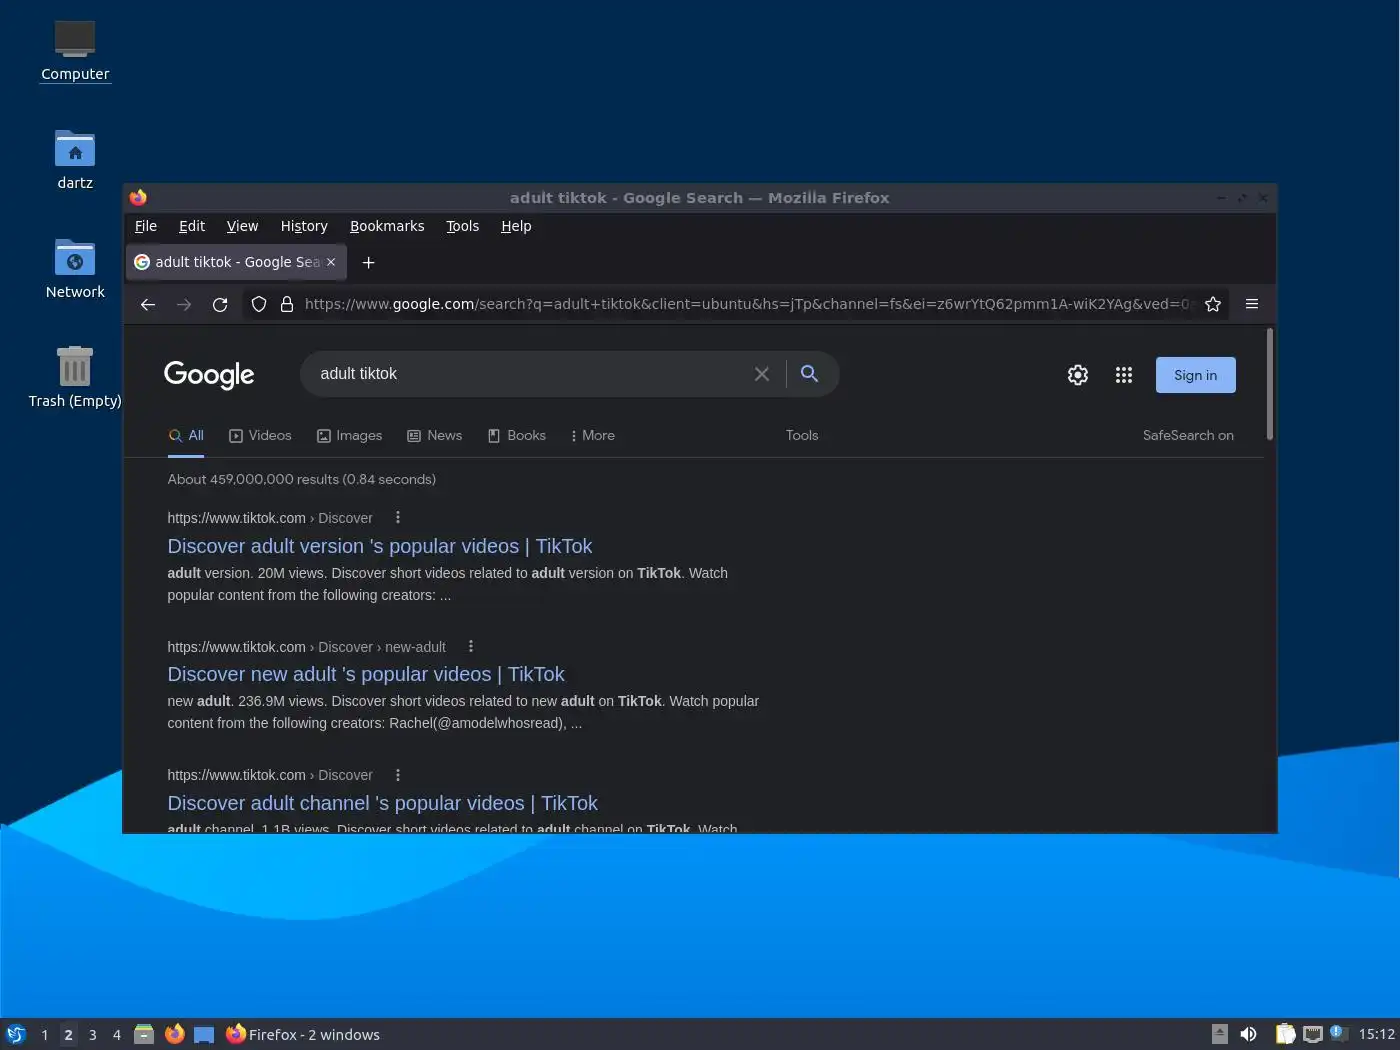Go back with the Firefox back arrow
1400x1050 pixels.
(x=148, y=305)
